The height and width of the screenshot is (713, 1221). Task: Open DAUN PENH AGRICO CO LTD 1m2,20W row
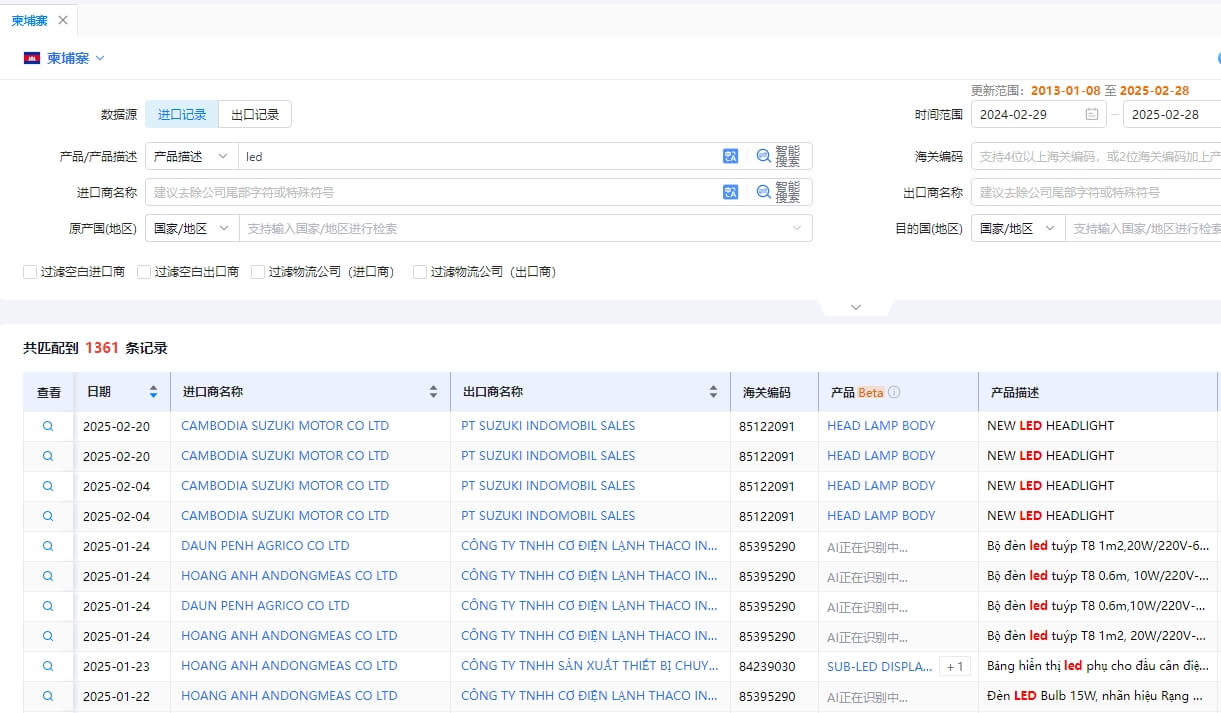265,546
